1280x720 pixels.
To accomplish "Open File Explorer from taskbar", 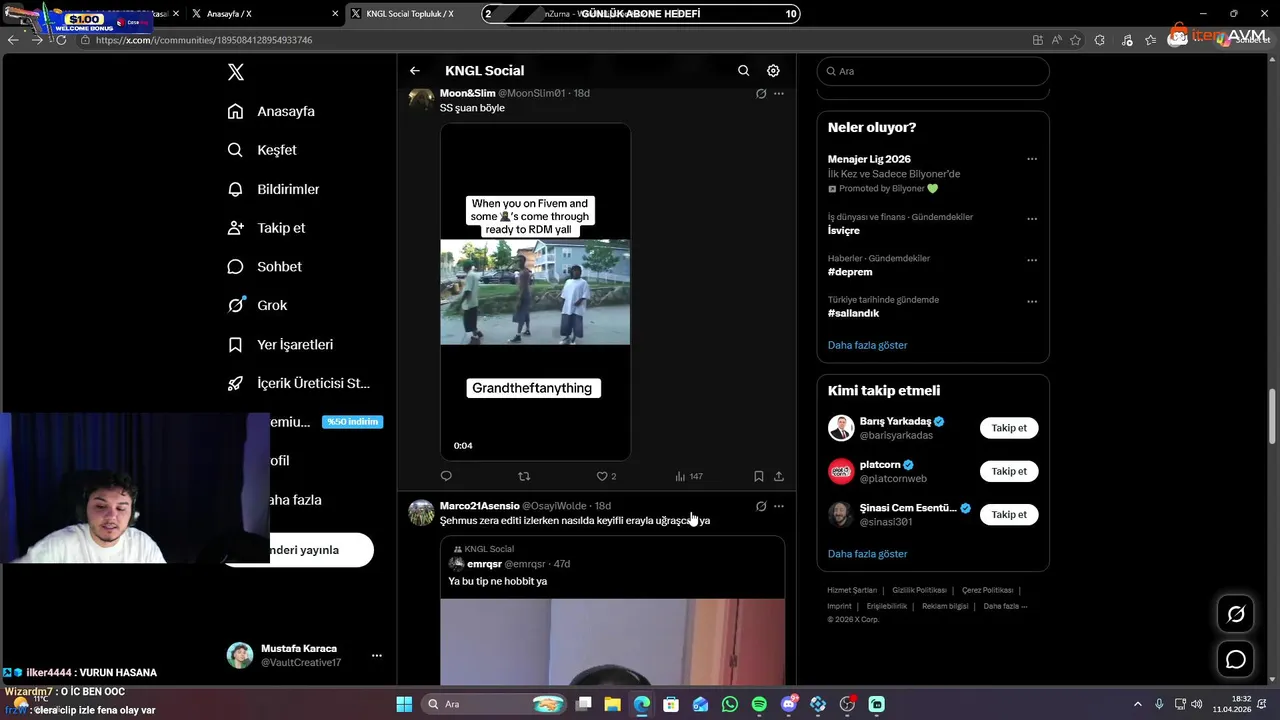I will [x=613, y=704].
